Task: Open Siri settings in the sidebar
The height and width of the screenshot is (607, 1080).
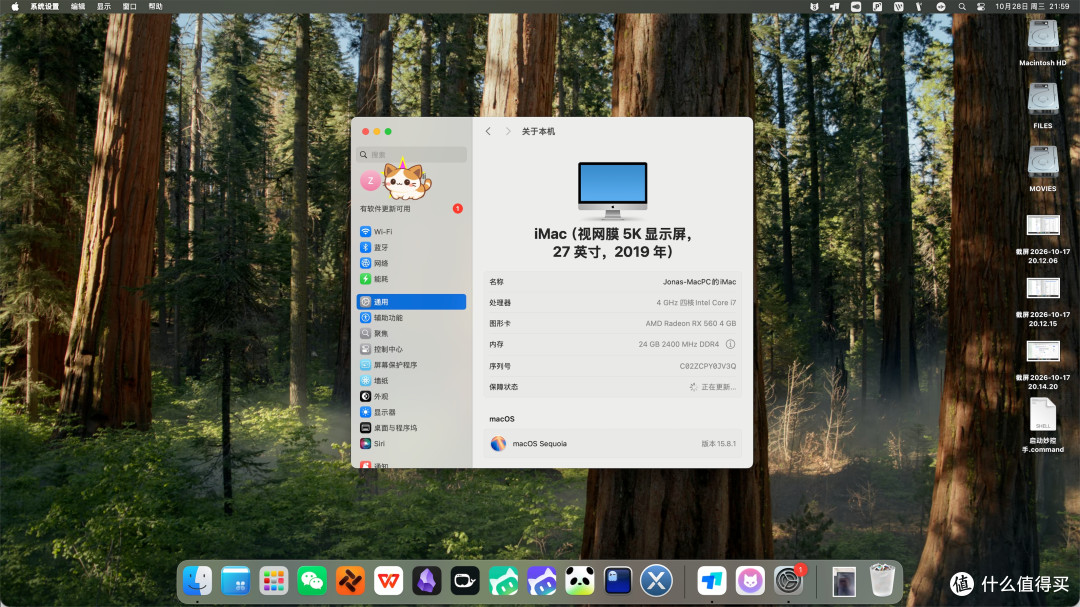Action: pyautogui.click(x=411, y=444)
